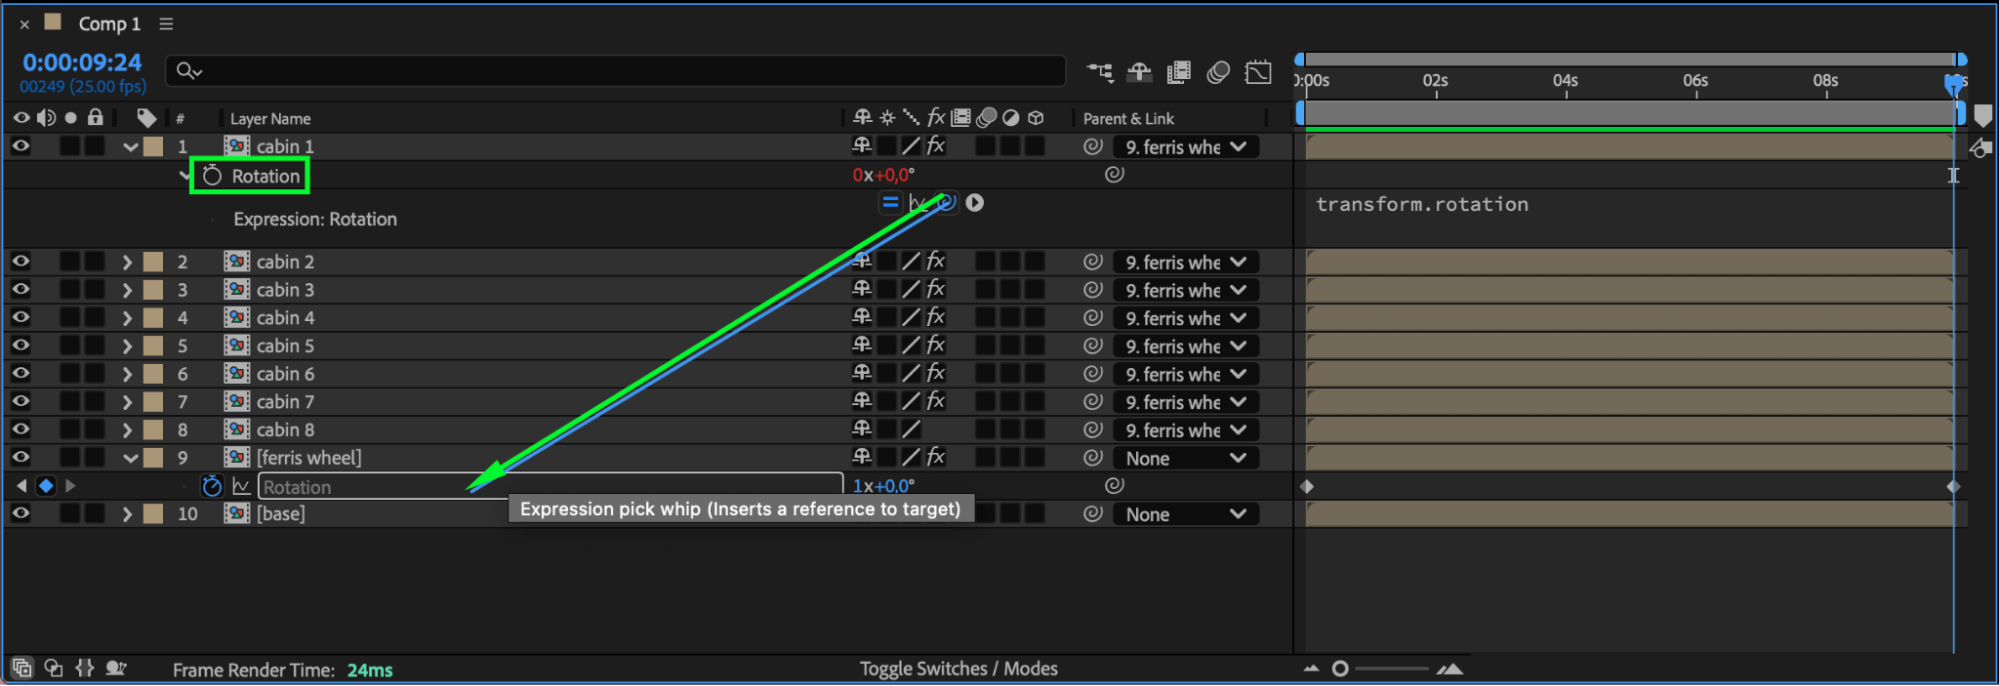The width and height of the screenshot is (1999, 686).
Task: Hide the cabin 5 layer
Action: click(x=20, y=345)
